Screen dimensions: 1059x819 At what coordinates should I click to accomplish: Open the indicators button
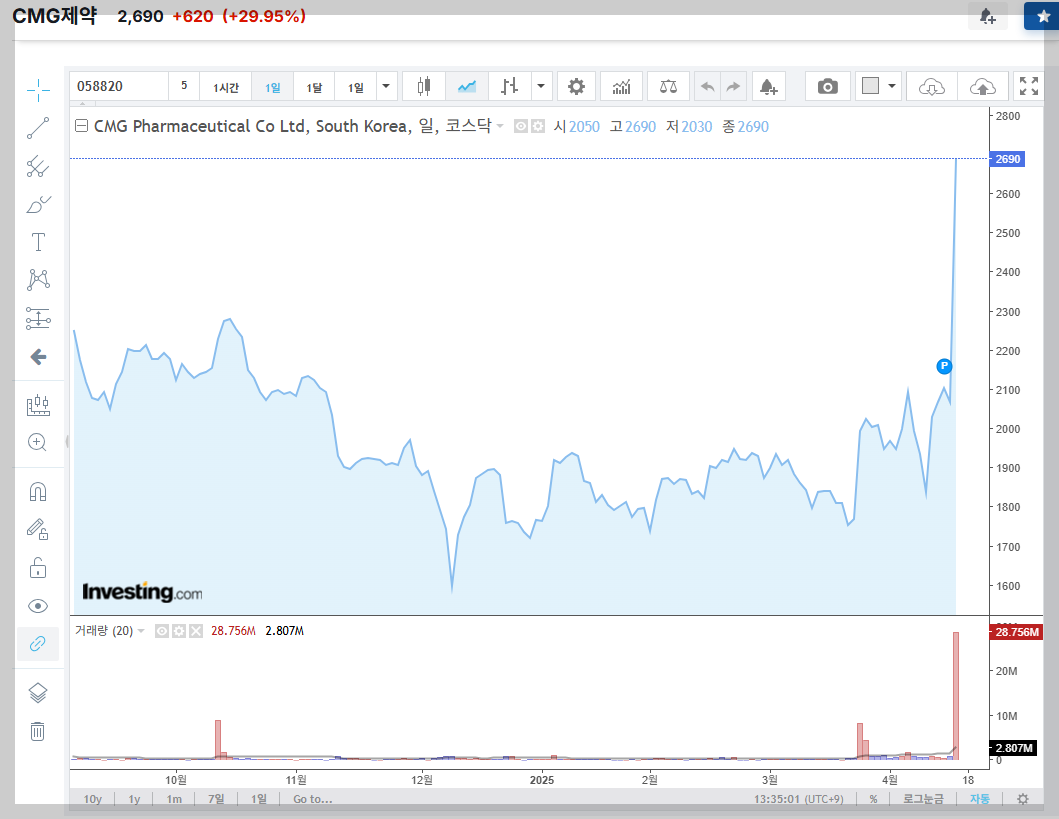click(621, 86)
